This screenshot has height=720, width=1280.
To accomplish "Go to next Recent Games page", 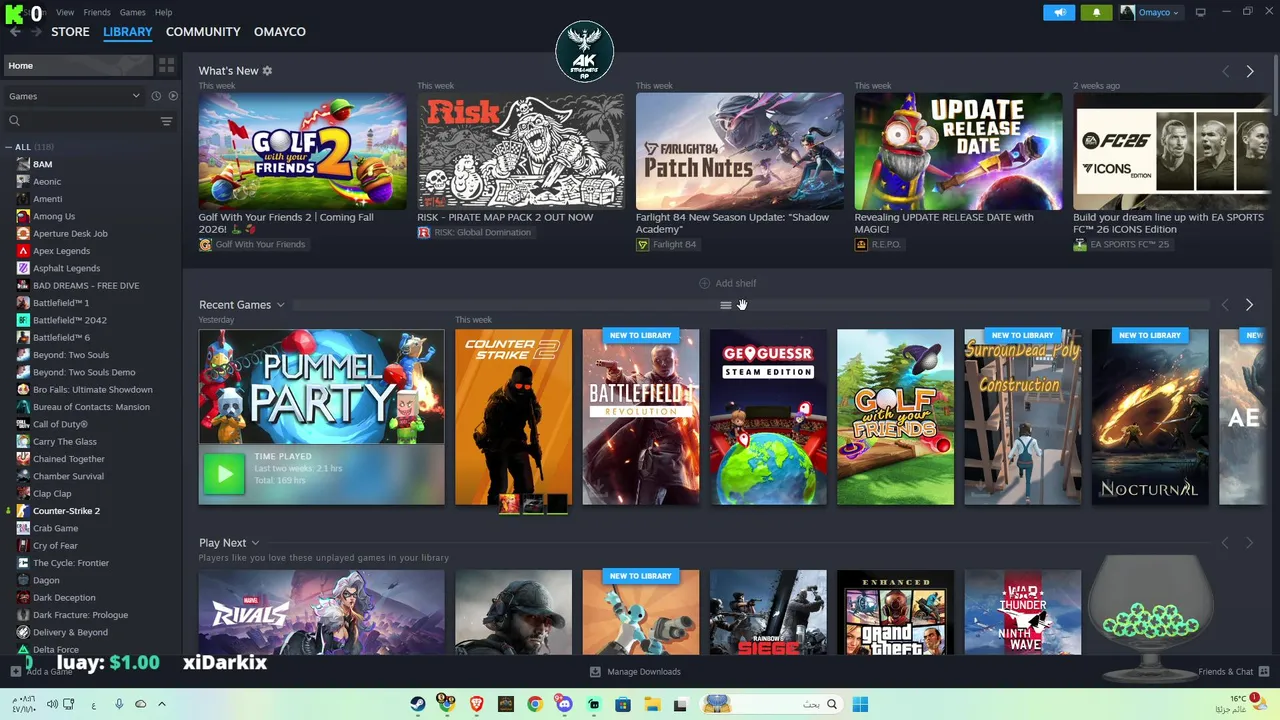I will click(x=1249, y=305).
